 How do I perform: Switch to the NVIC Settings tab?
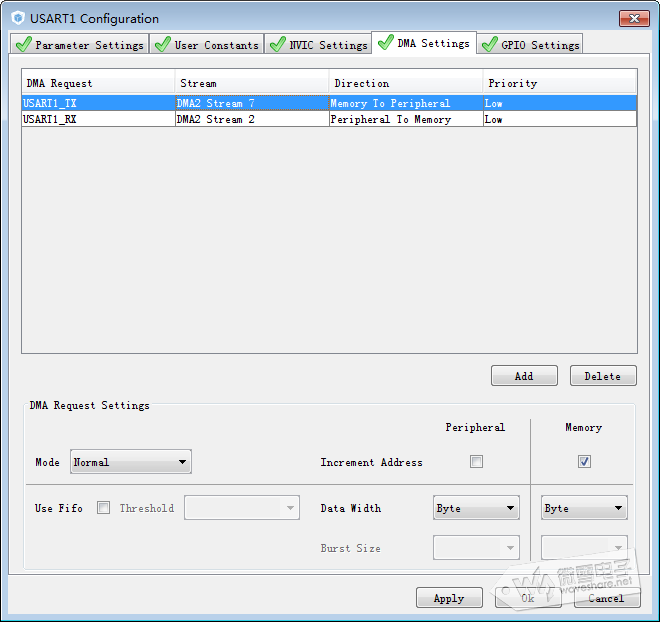pos(317,45)
